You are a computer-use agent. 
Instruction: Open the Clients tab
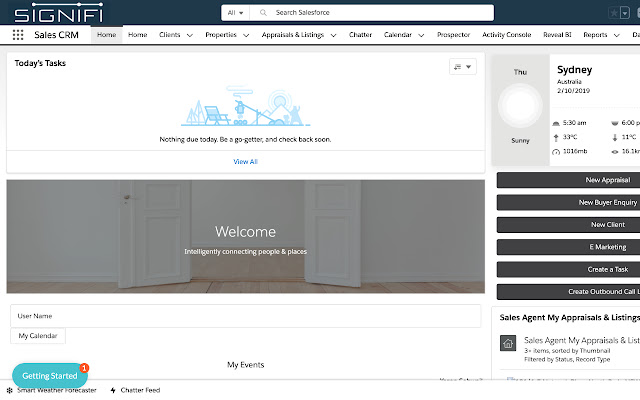(169, 35)
